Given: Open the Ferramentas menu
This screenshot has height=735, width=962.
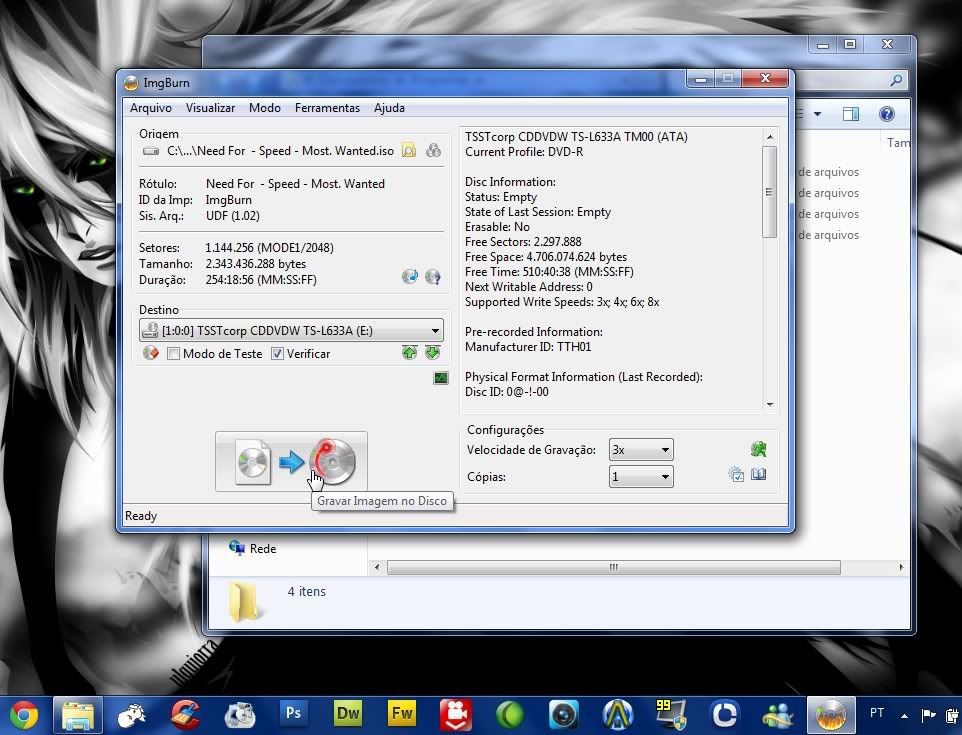Looking at the screenshot, I should coord(327,108).
